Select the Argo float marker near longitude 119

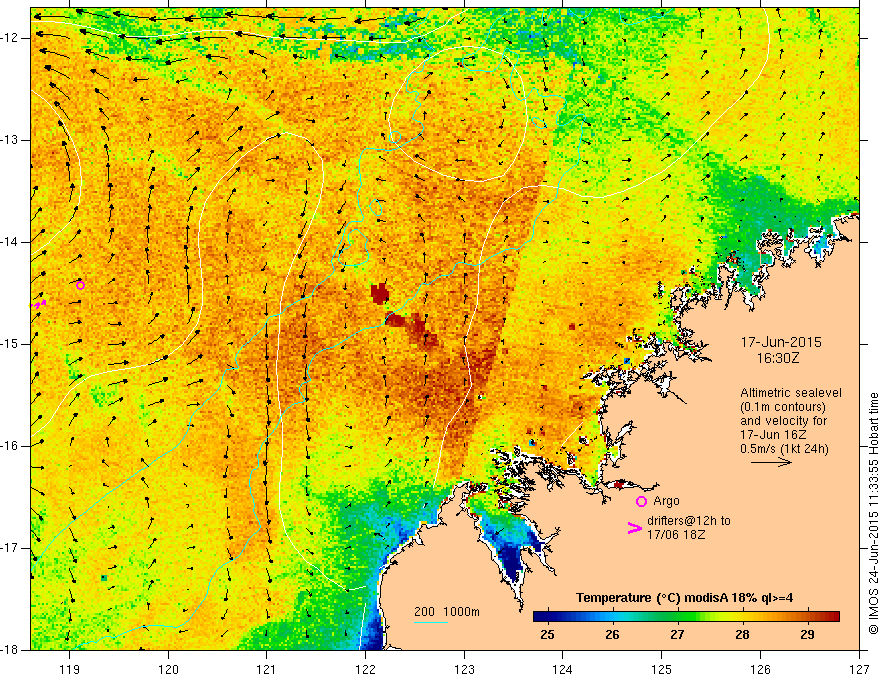tap(80, 285)
